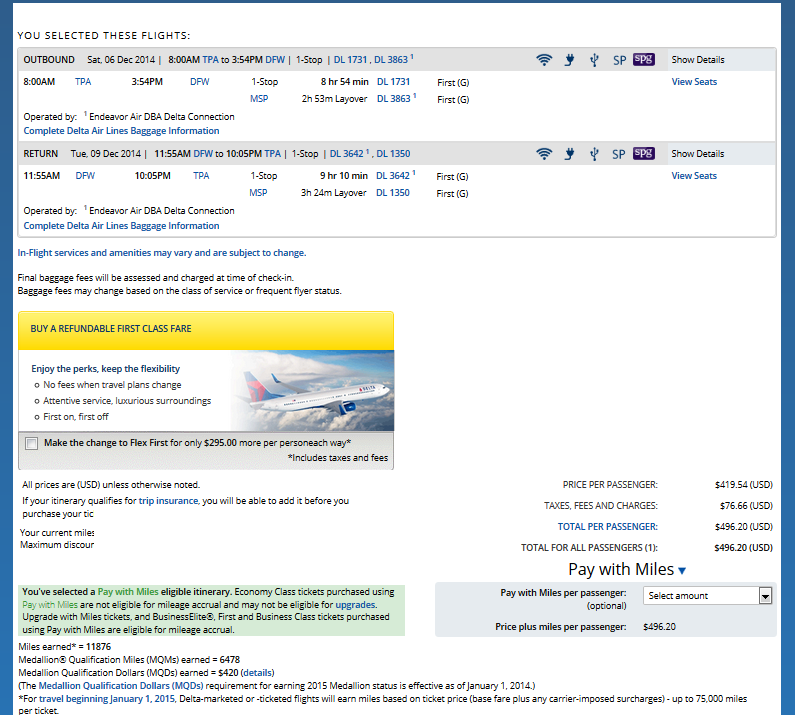Click the power outlet icon on the outbound flight
Viewport: 795px width, 715px height.
click(x=569, y=60)
